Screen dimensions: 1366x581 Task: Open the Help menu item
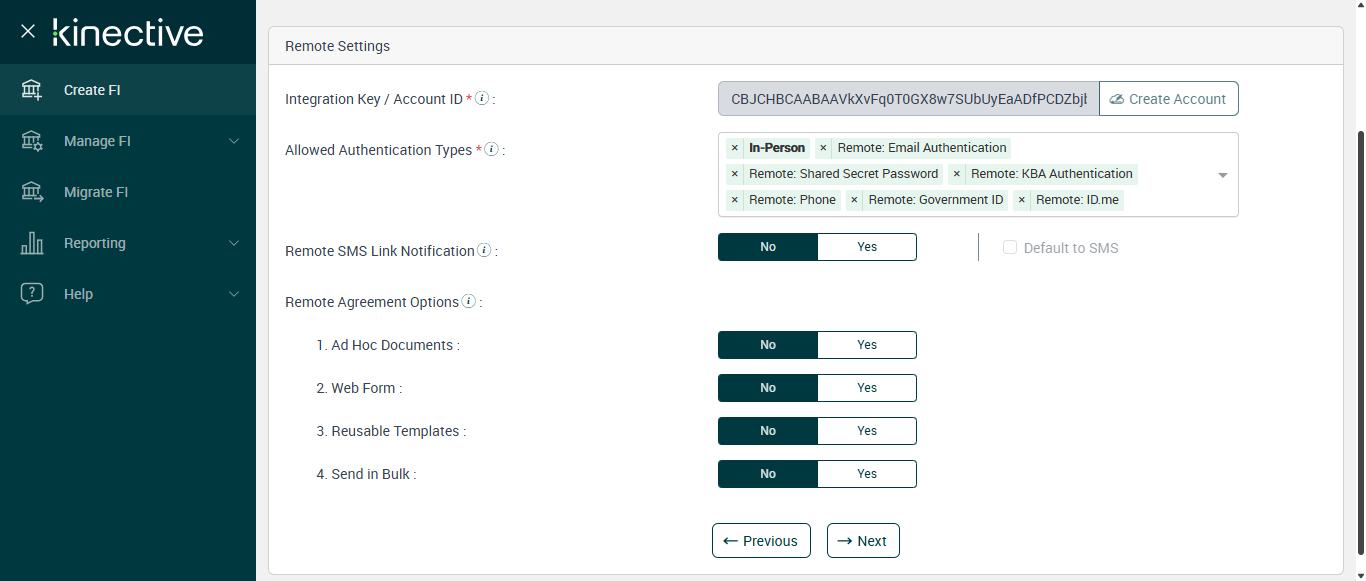click(x=78, y=294)
